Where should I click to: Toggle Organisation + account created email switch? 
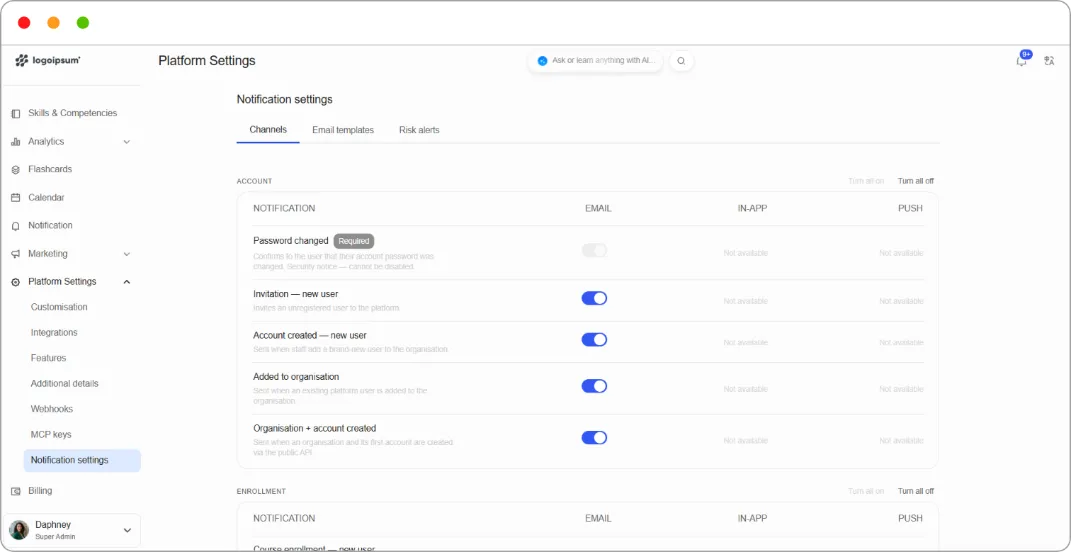pos(594,437)
